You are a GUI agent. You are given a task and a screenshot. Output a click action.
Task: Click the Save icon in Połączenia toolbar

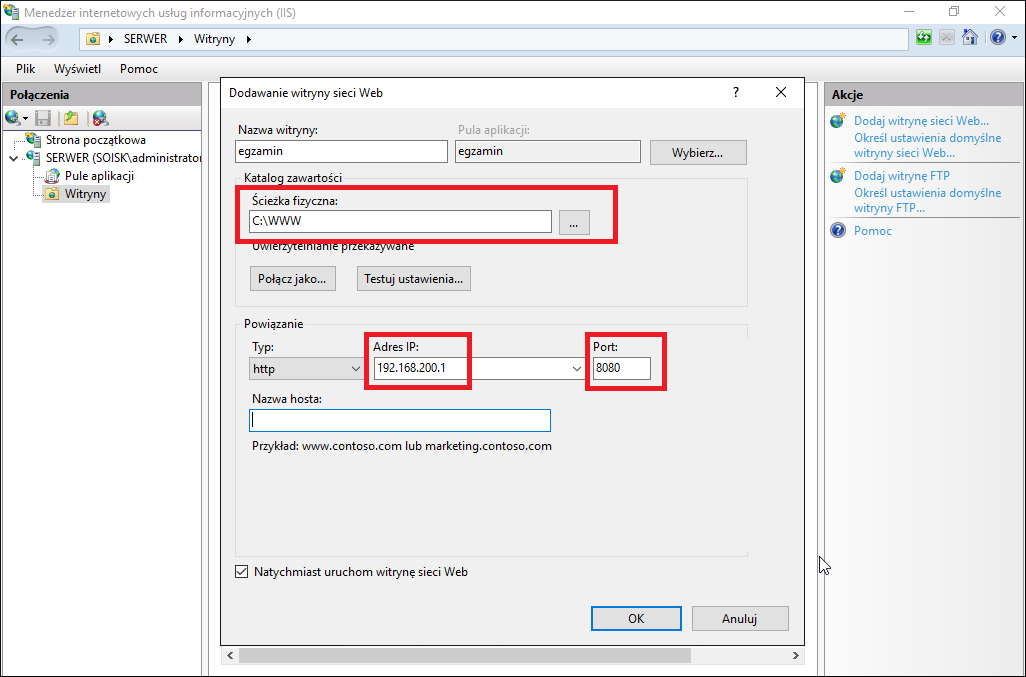click(43, 118)
